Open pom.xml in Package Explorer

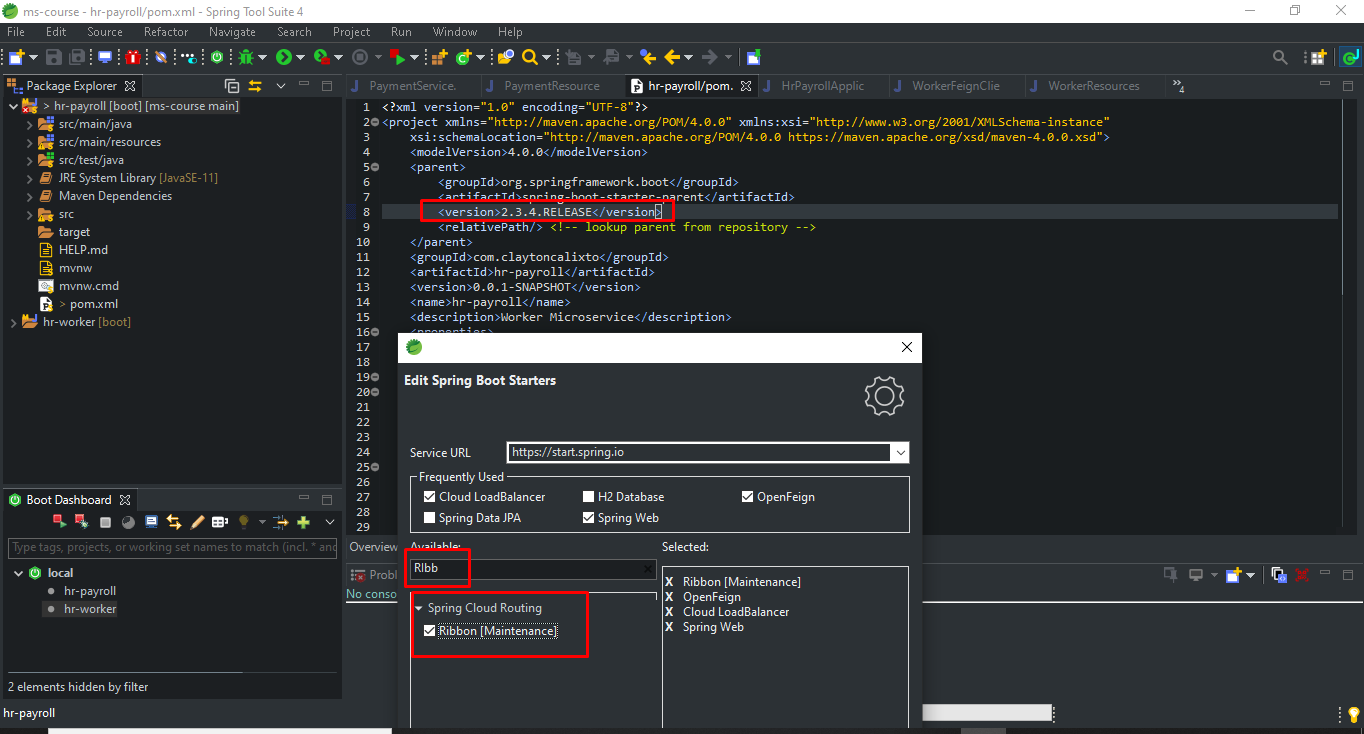[93, 304]
